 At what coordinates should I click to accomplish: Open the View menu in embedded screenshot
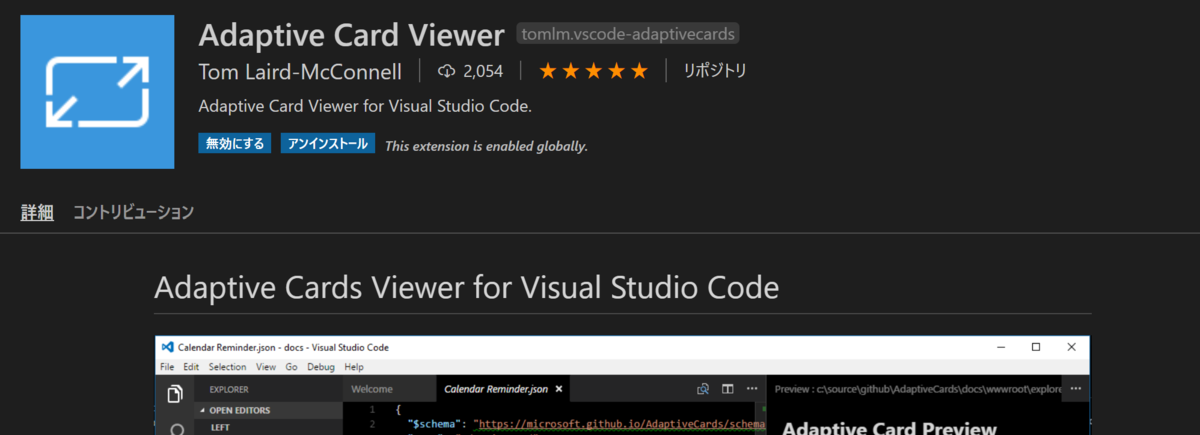pyautogui.click(x=266, y=367)
